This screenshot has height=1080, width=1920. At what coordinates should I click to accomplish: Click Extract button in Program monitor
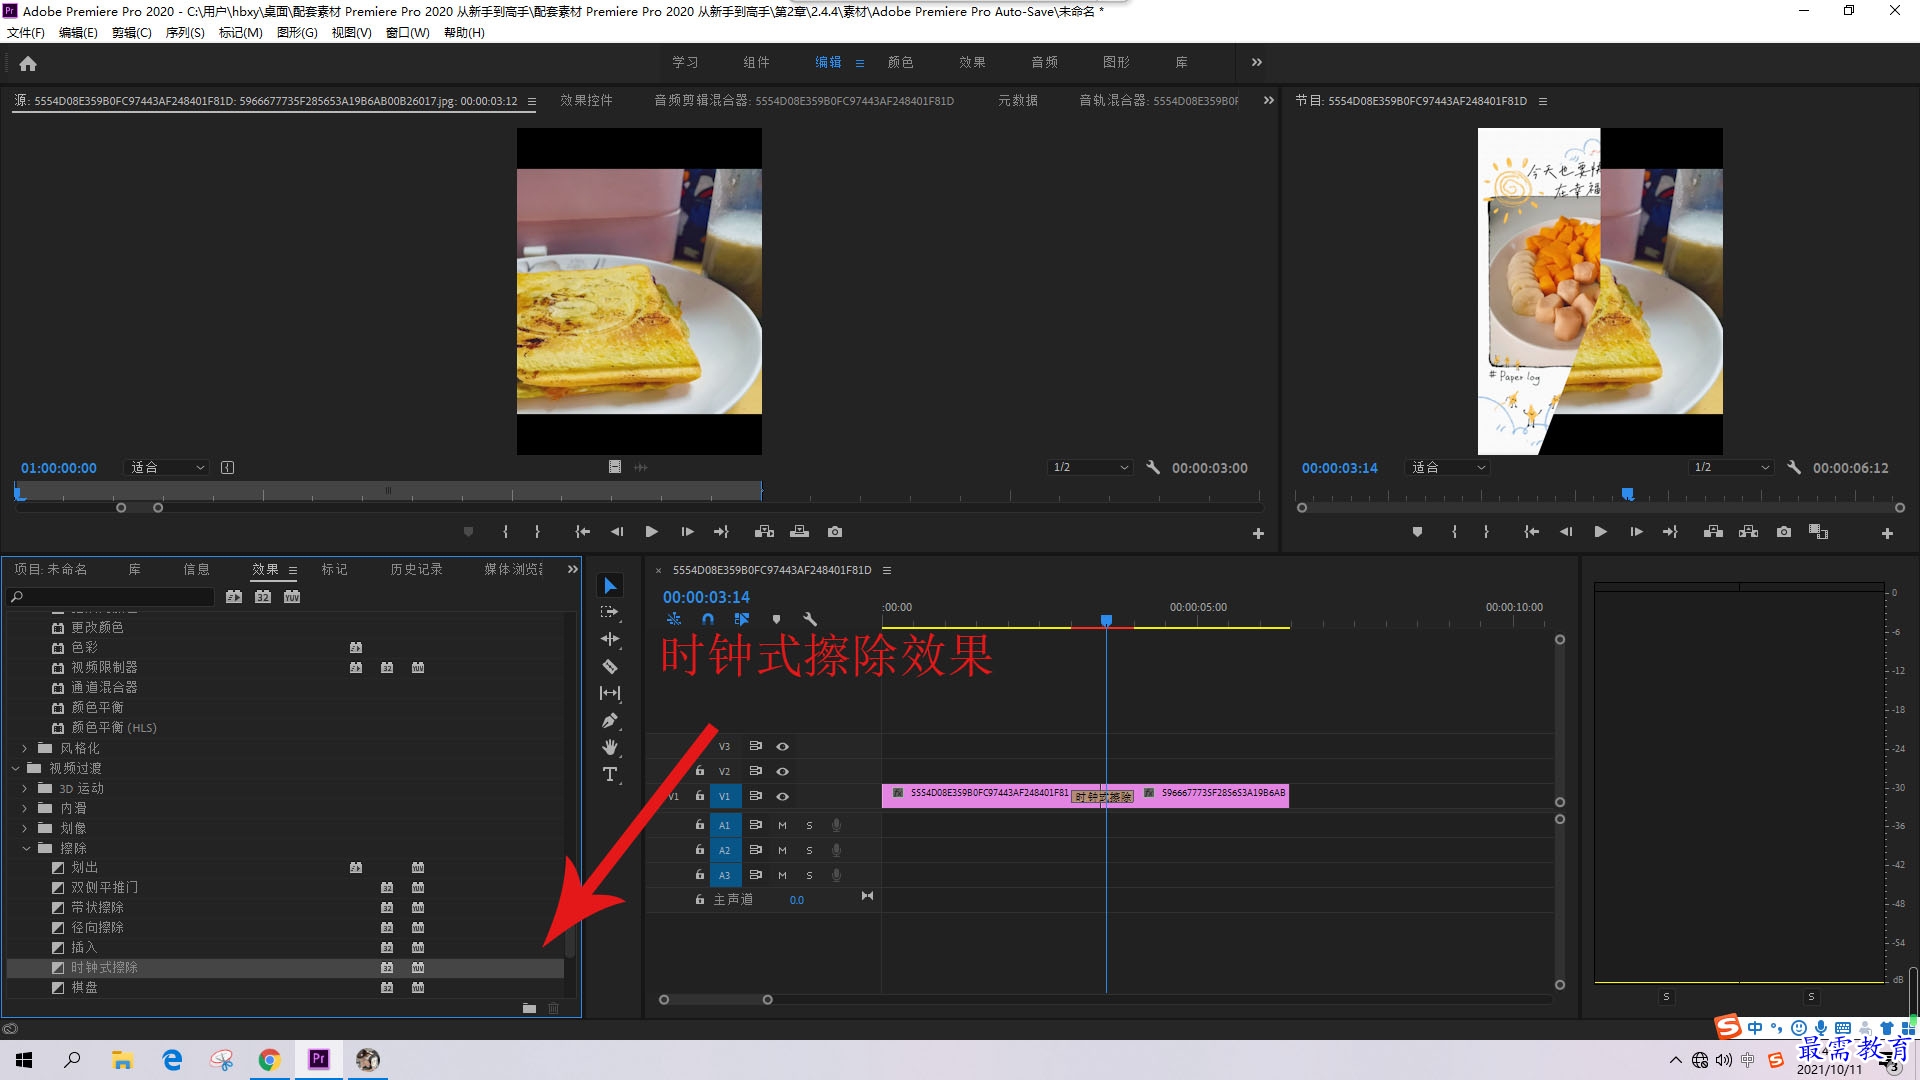[x=1748, y=532]
